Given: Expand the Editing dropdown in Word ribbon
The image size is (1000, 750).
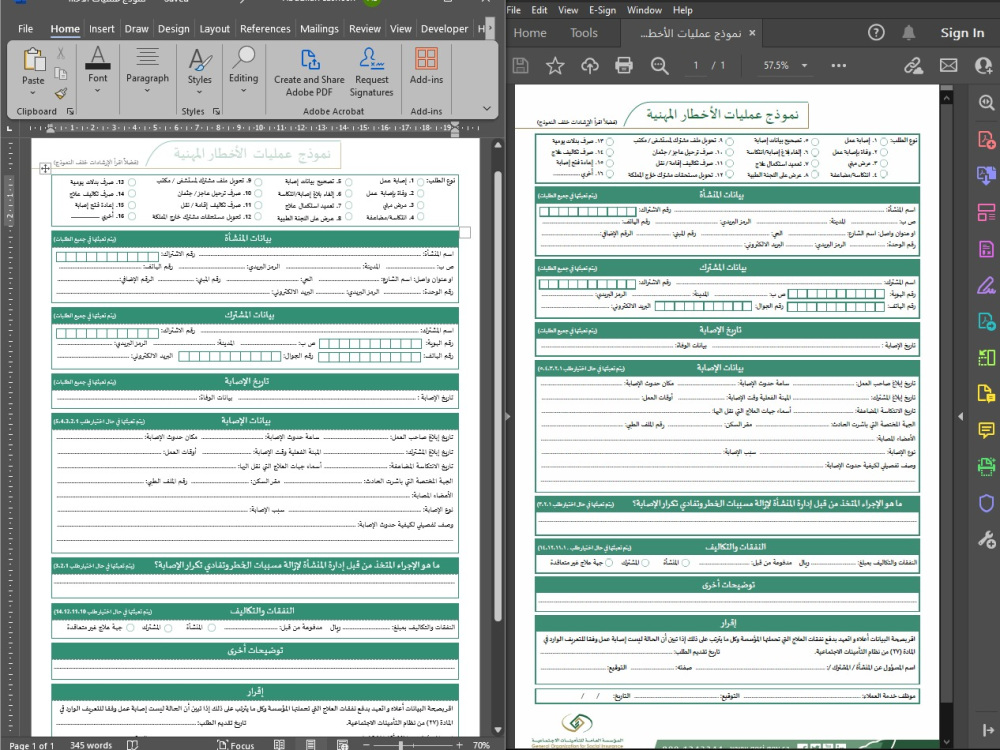Looking at the screenshot, I should (243, 90).
